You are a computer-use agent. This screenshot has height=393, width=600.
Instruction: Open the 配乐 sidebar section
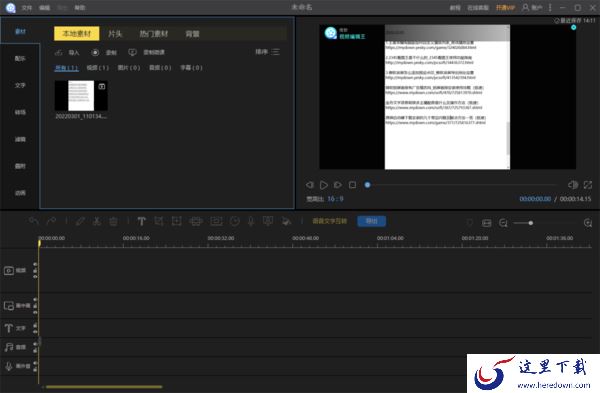tap(20, 59)
